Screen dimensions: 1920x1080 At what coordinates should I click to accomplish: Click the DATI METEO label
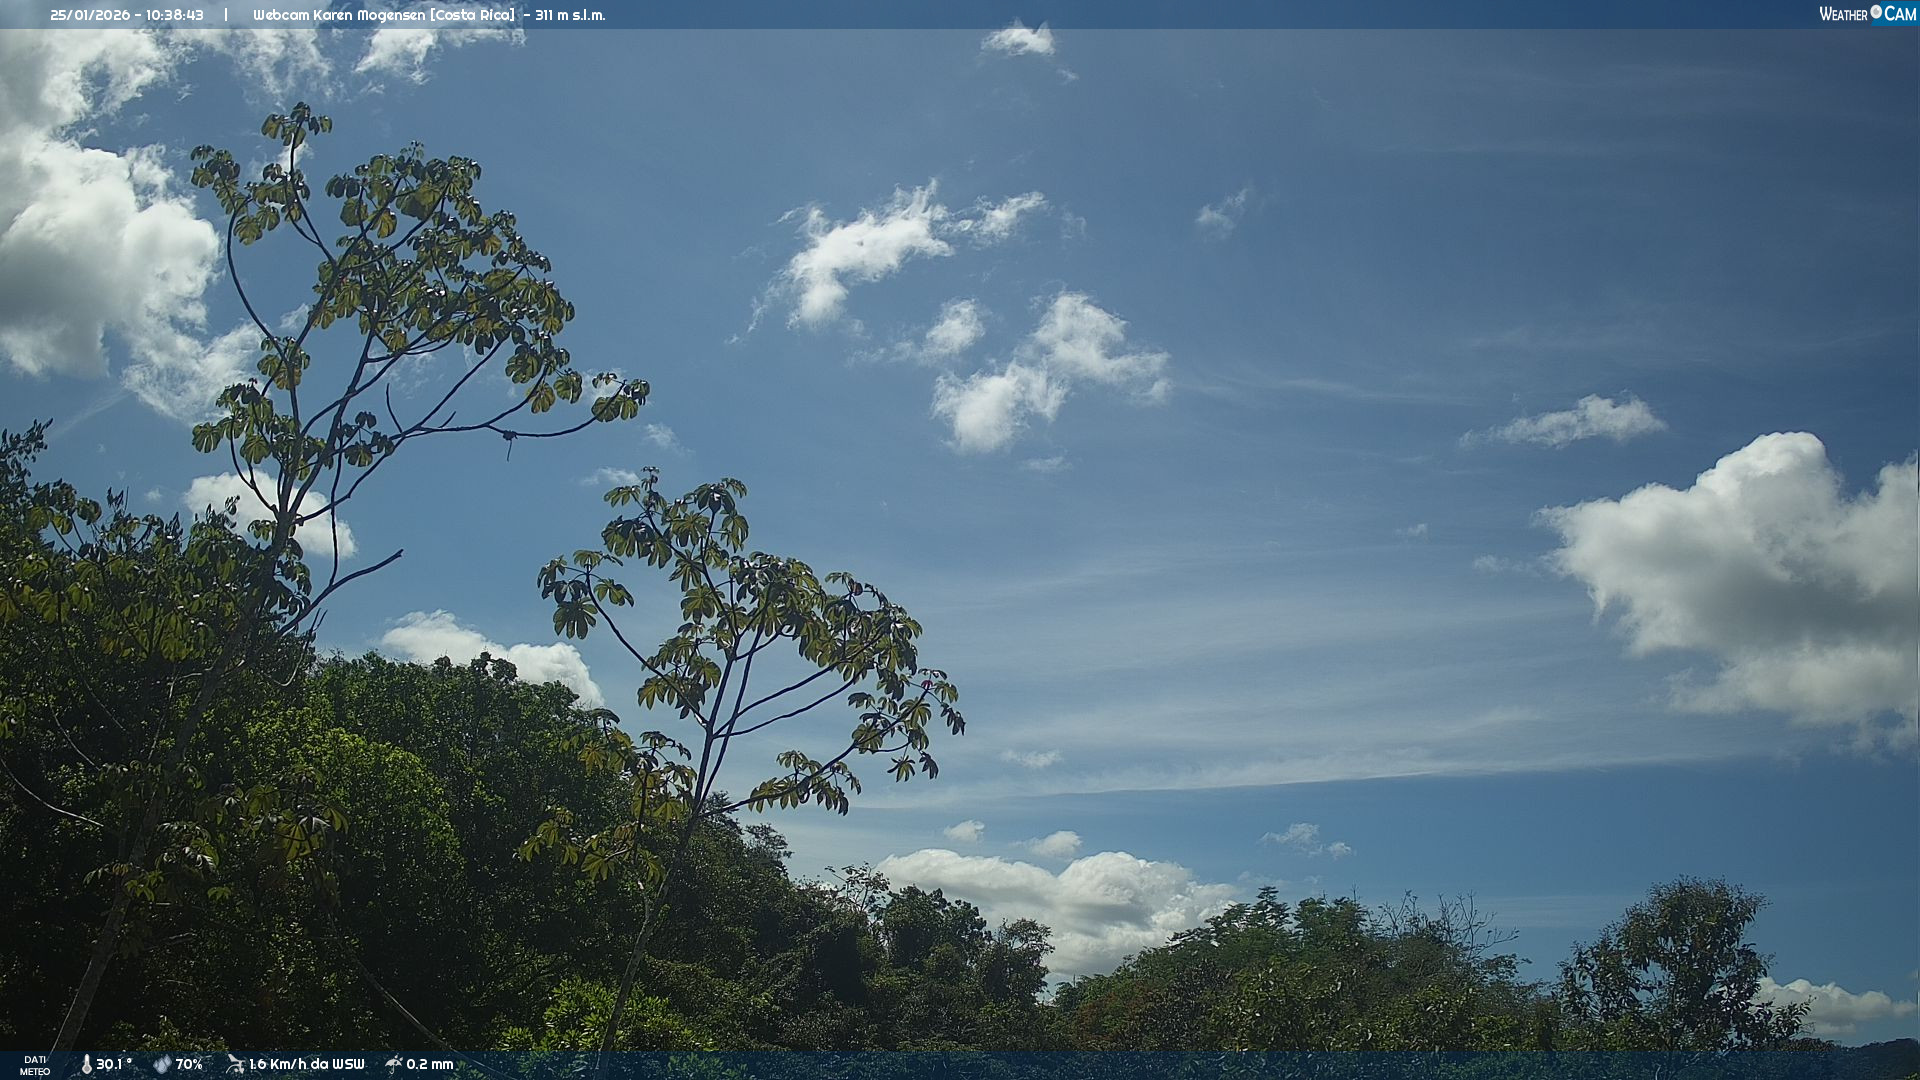point(35,1065)
